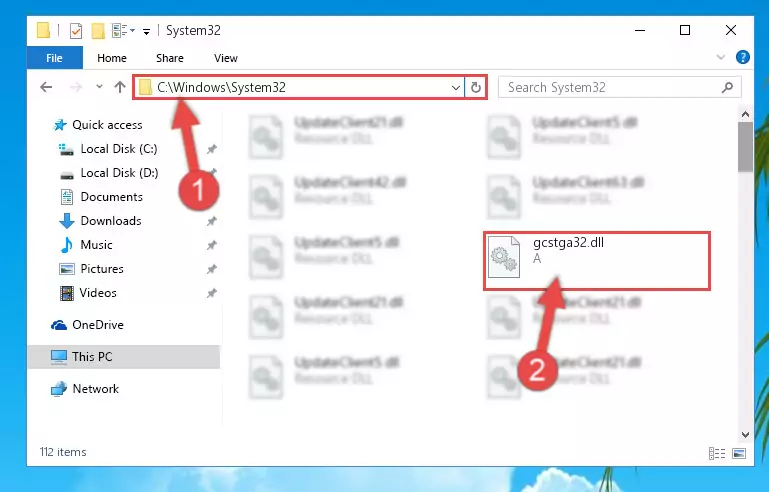Click the scrollbar down arrow
This screenshot has height=492, width=769.
click(x=745, y=435)
